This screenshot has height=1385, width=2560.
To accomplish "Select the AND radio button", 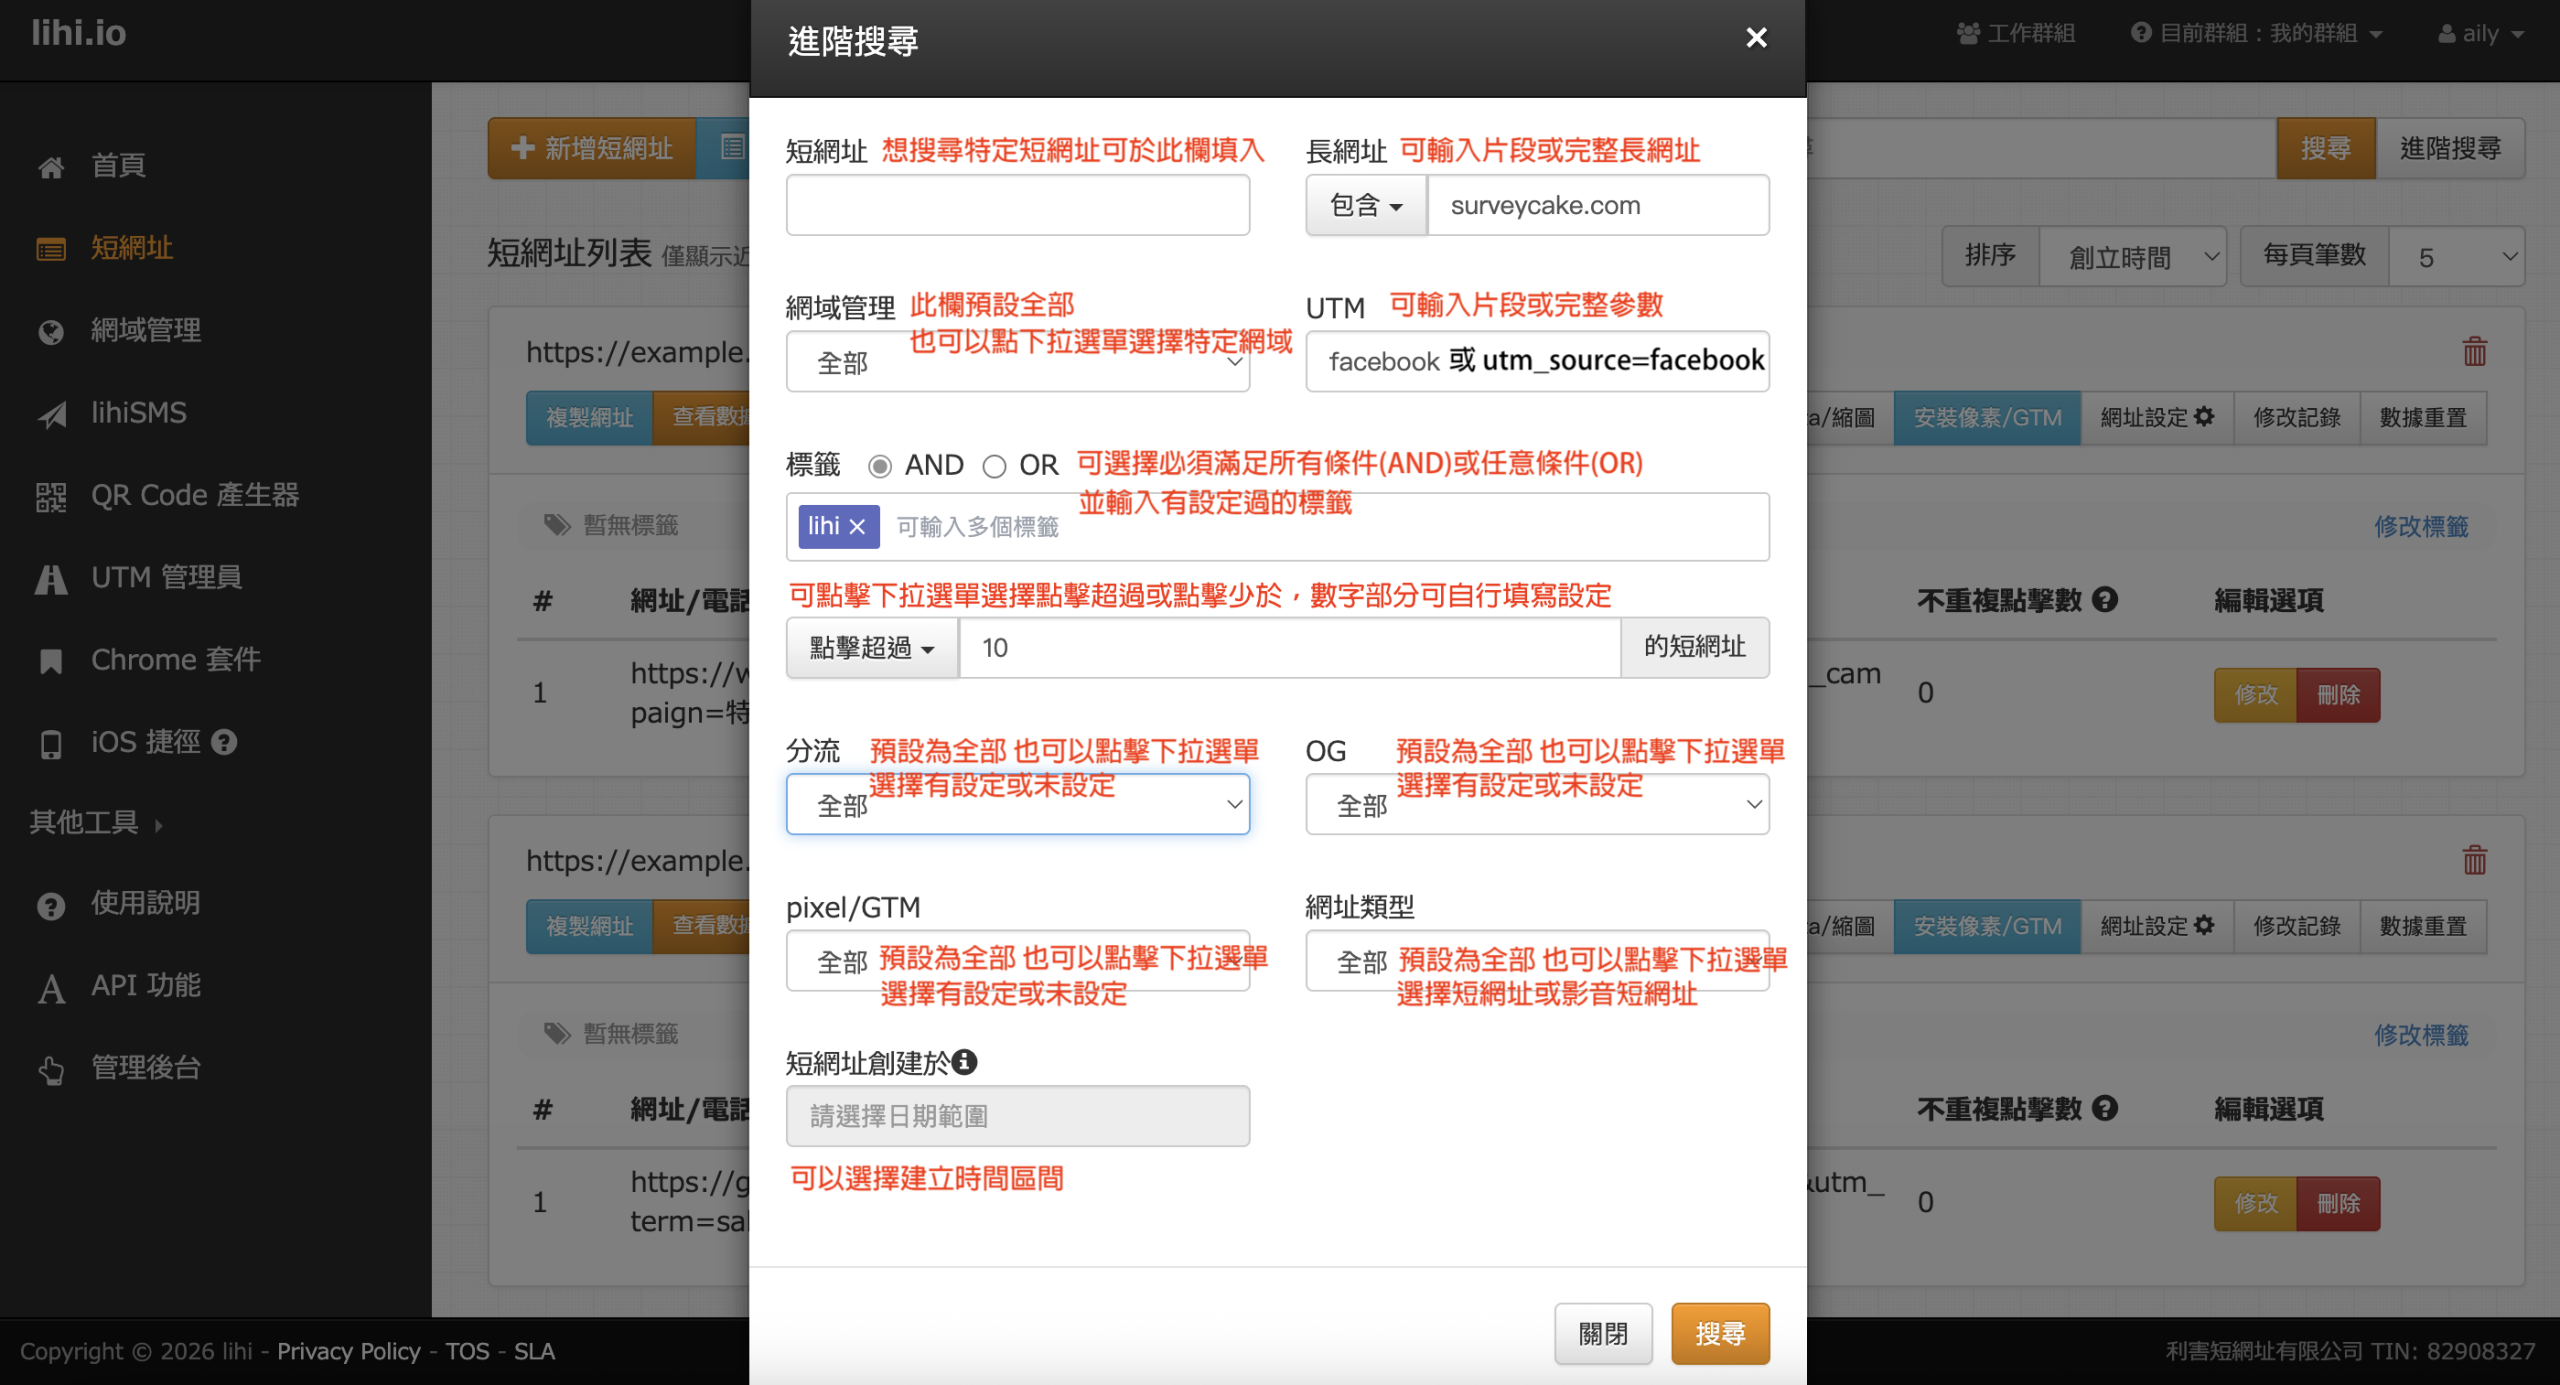I will (x=879, y=466).
